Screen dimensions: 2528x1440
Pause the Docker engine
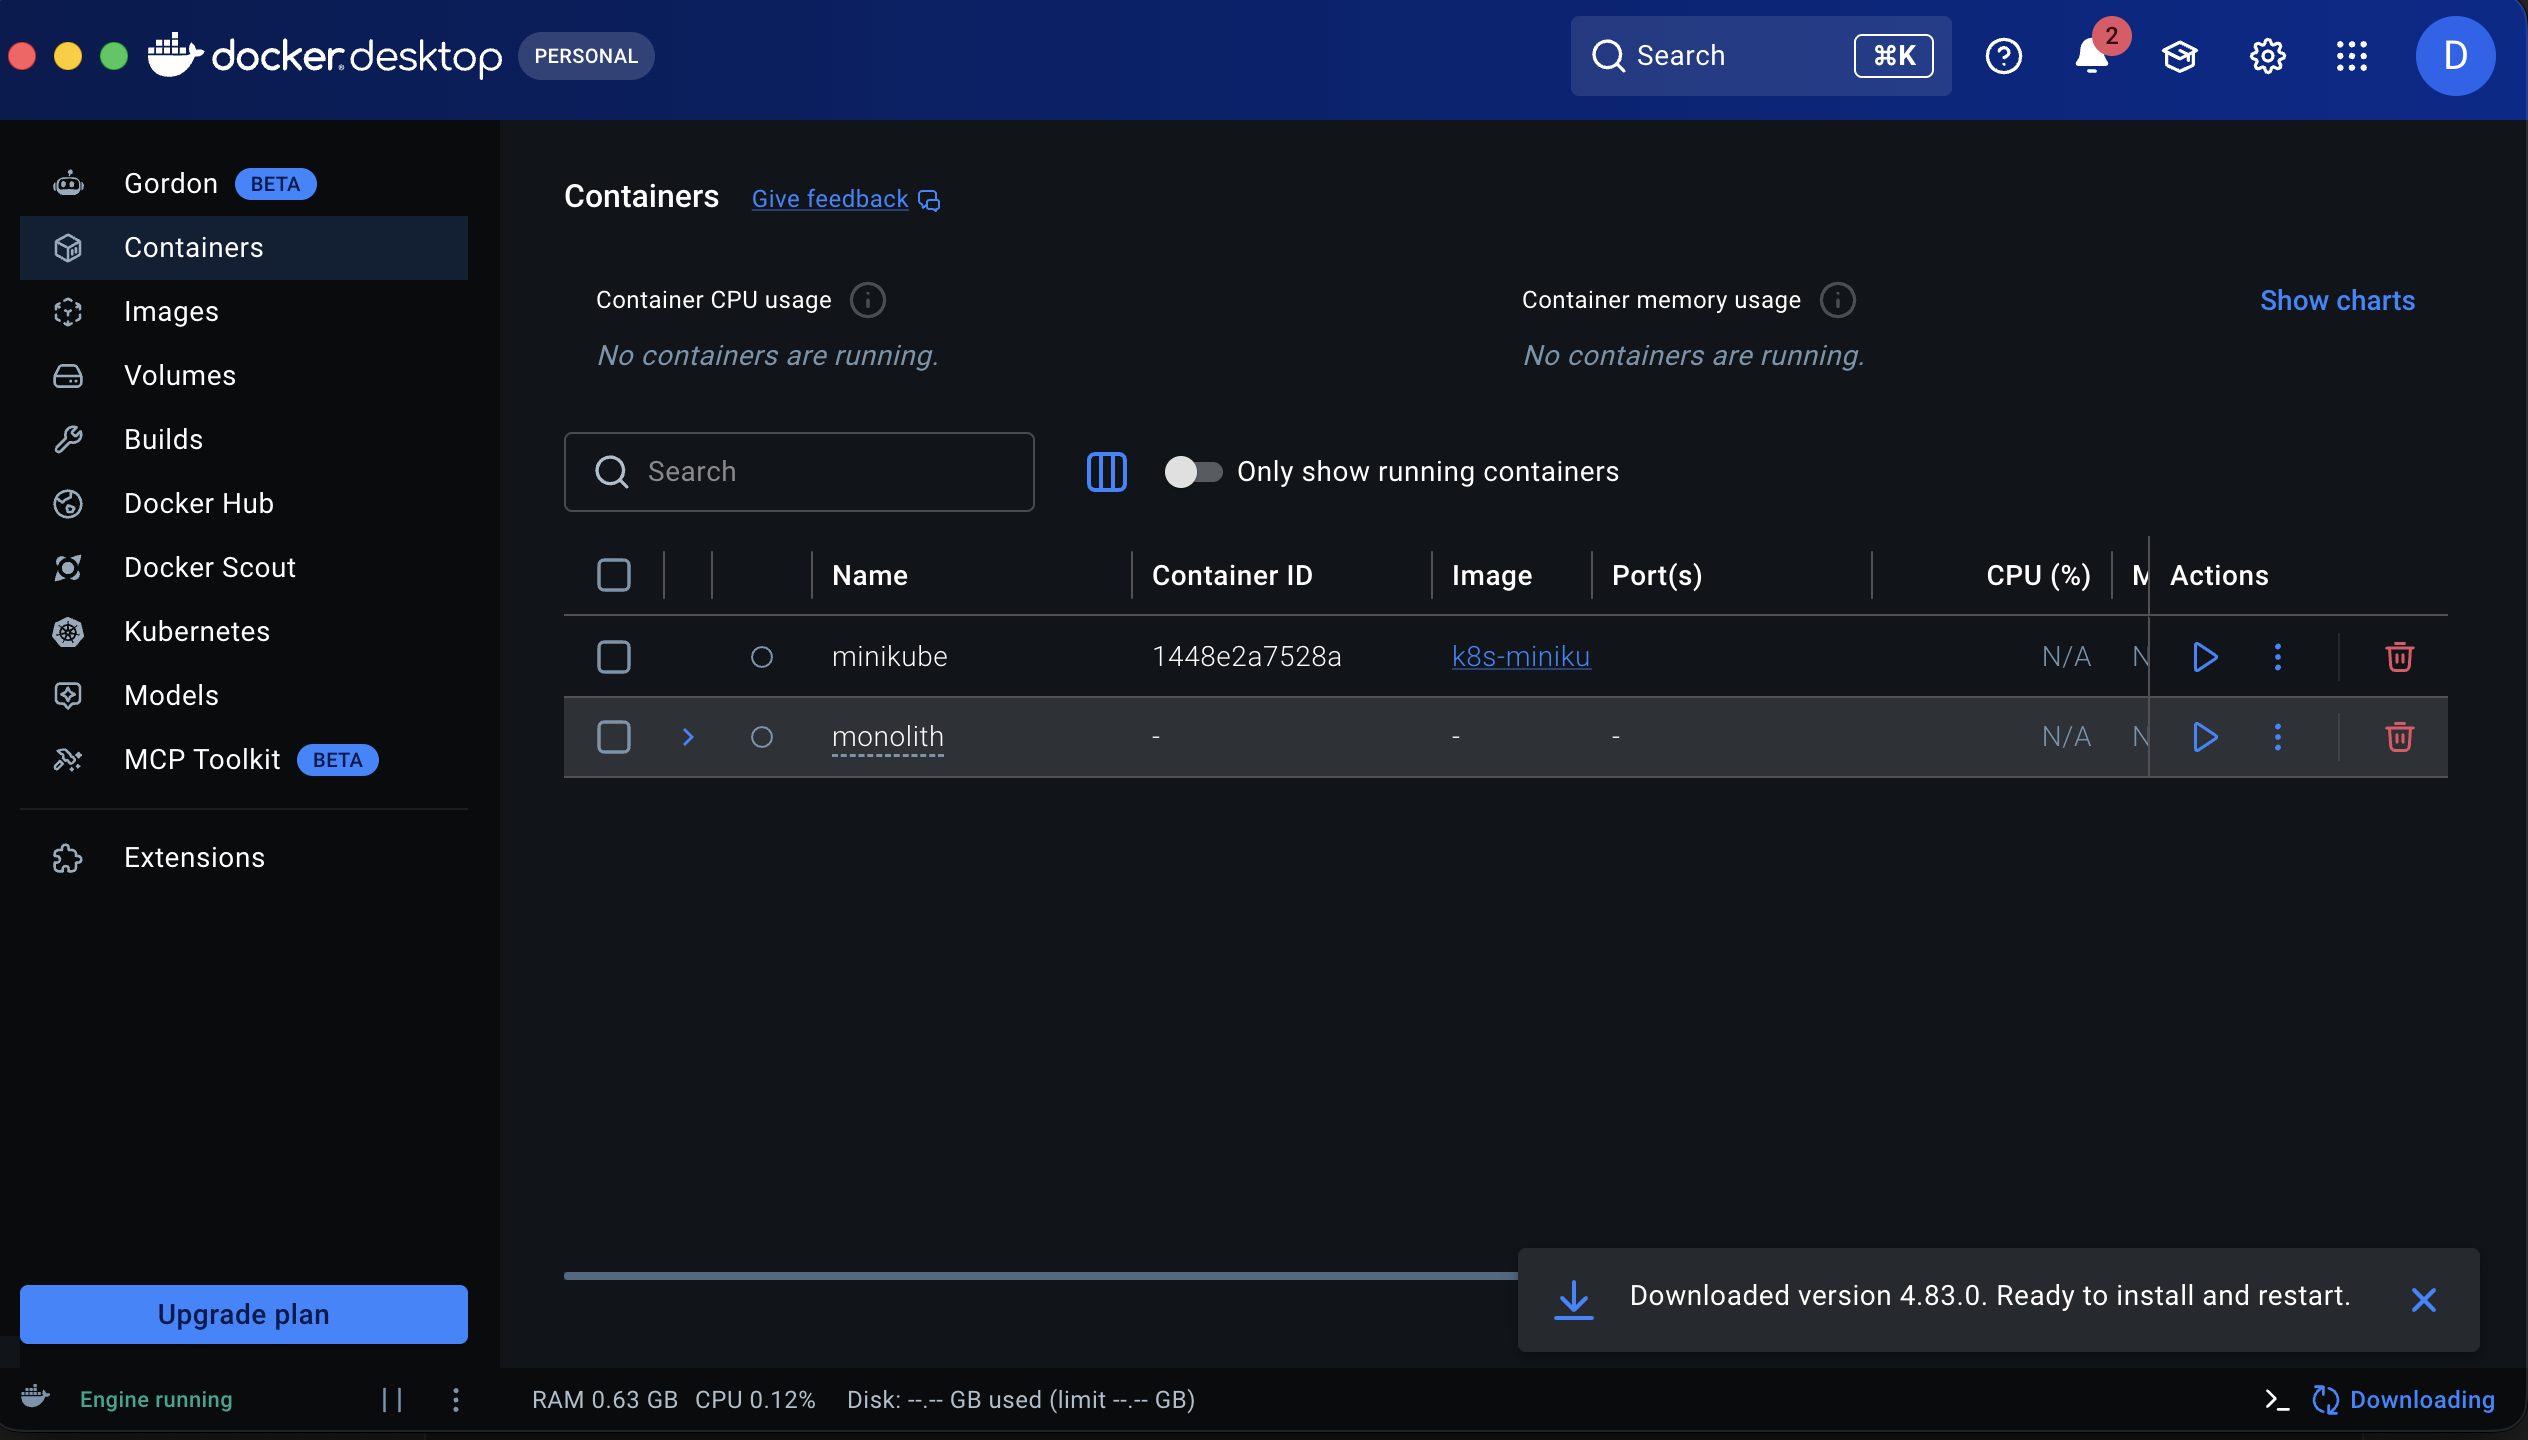tap(392, 1400)
